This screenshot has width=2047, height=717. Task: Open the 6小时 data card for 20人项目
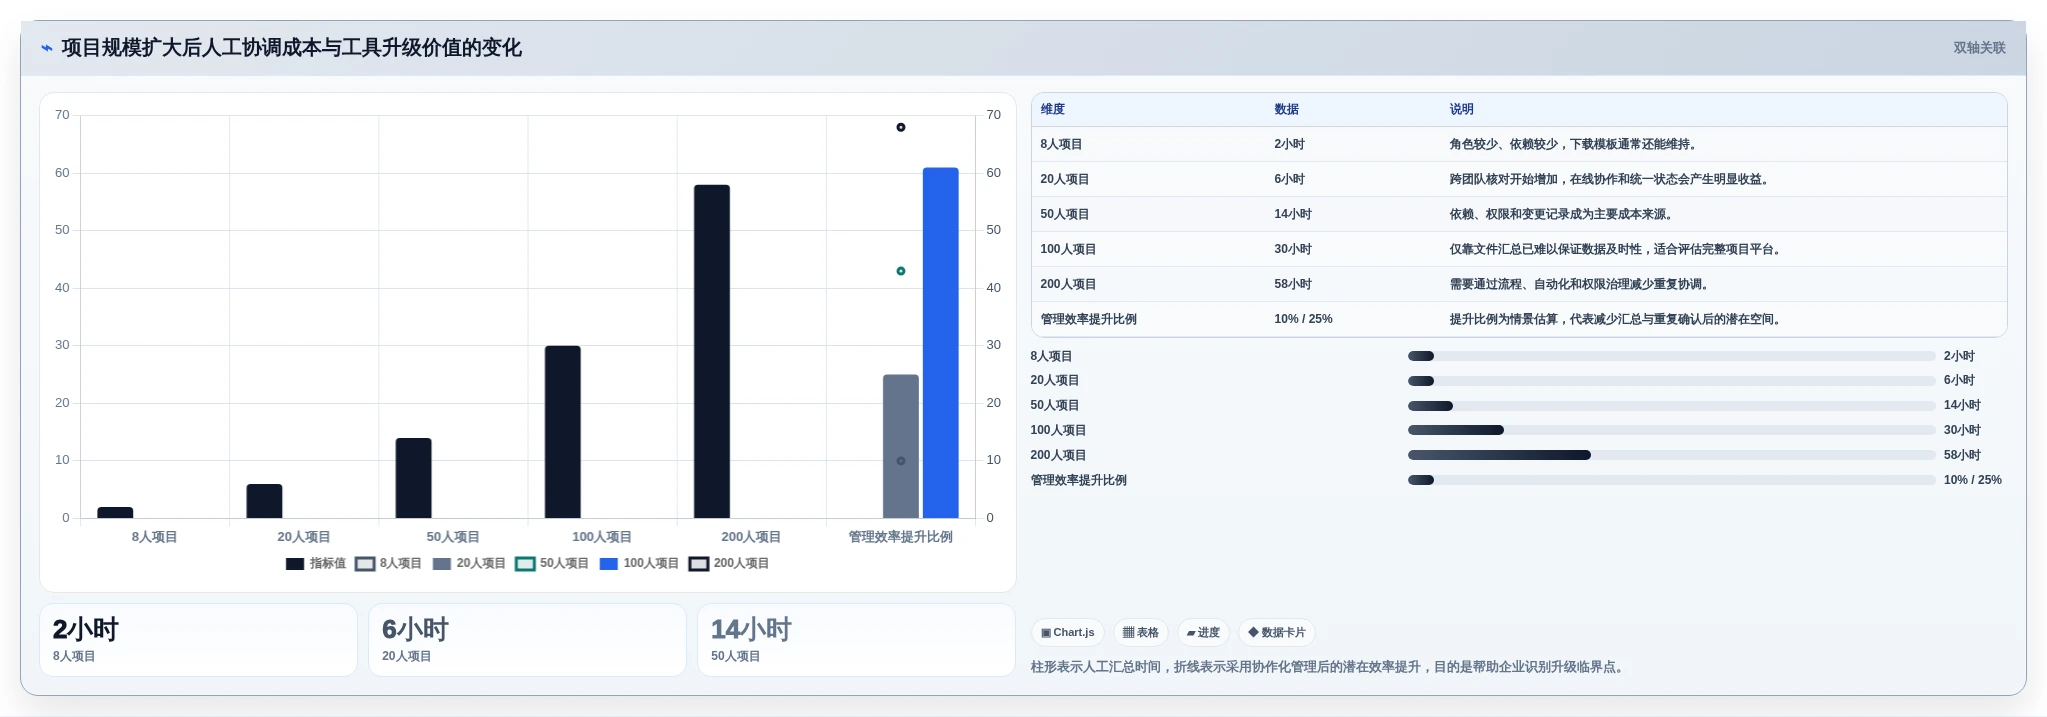pyautogui.click(x=527, y=640)
